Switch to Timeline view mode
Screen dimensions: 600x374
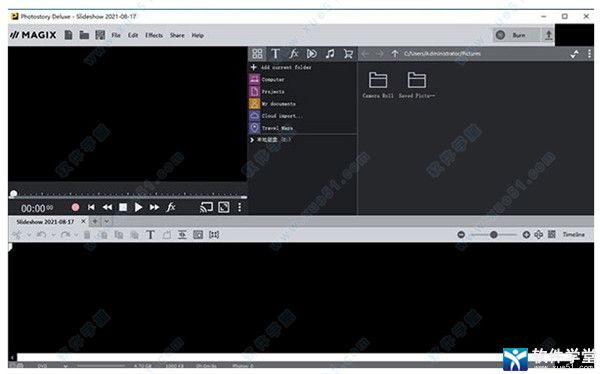(x=573, y=234)
